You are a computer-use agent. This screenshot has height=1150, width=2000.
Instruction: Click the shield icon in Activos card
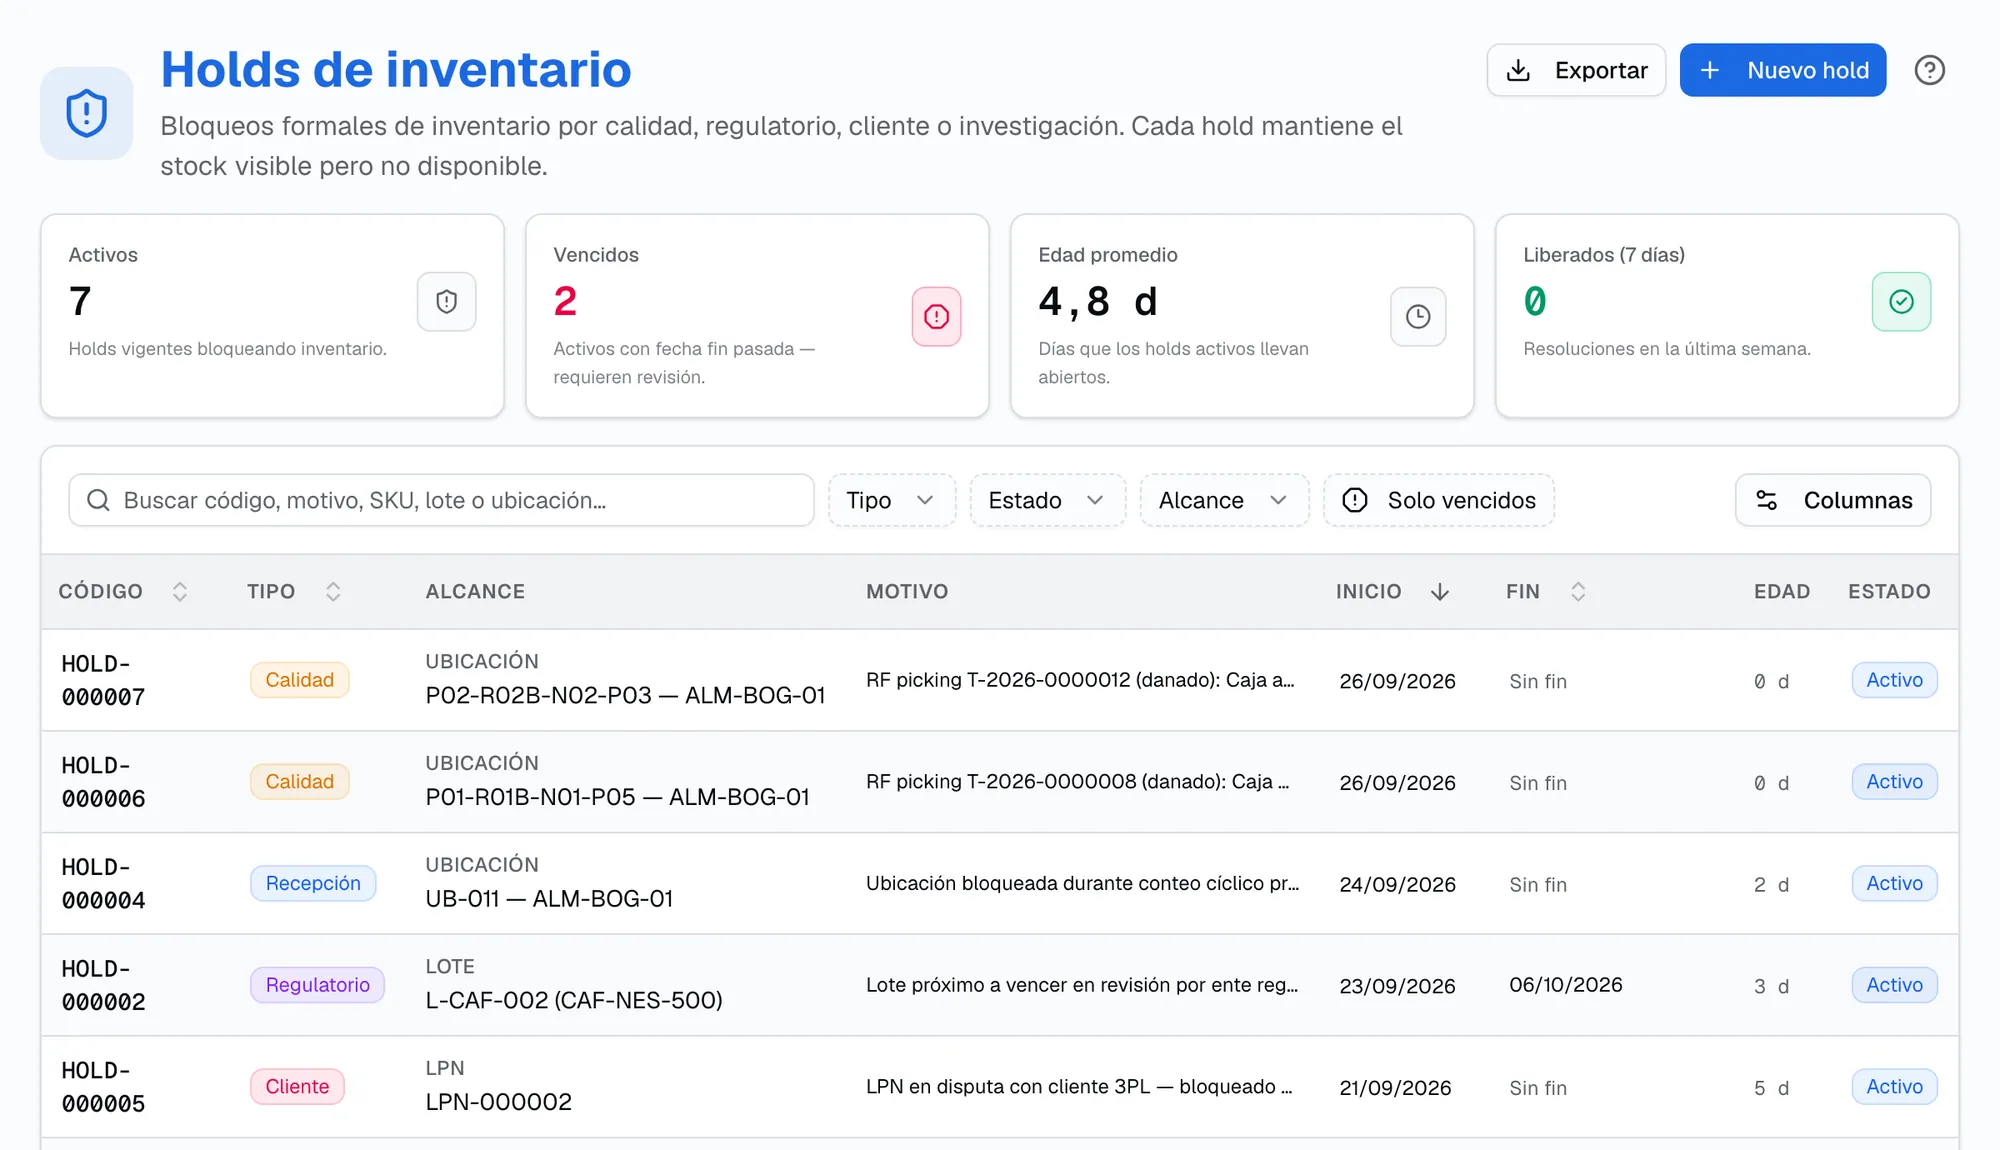pyautogui.click(x=446, y=301)
